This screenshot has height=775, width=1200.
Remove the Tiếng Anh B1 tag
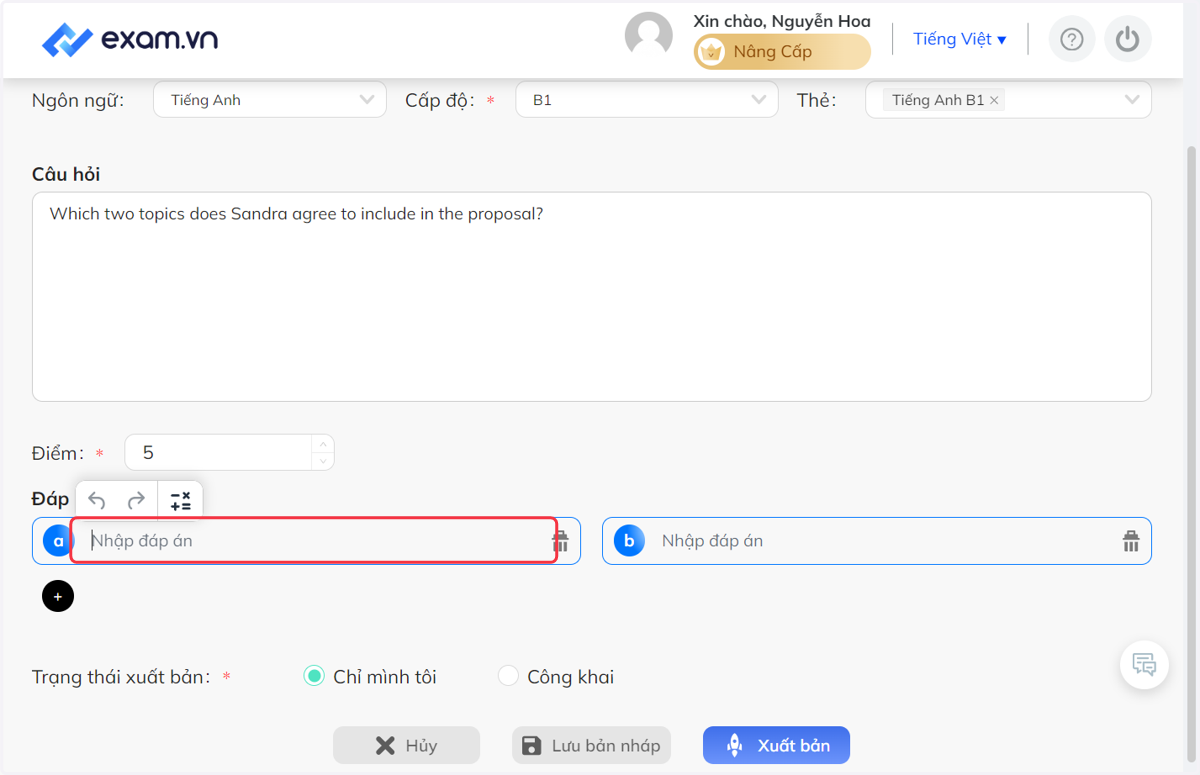tap(994, 101)
